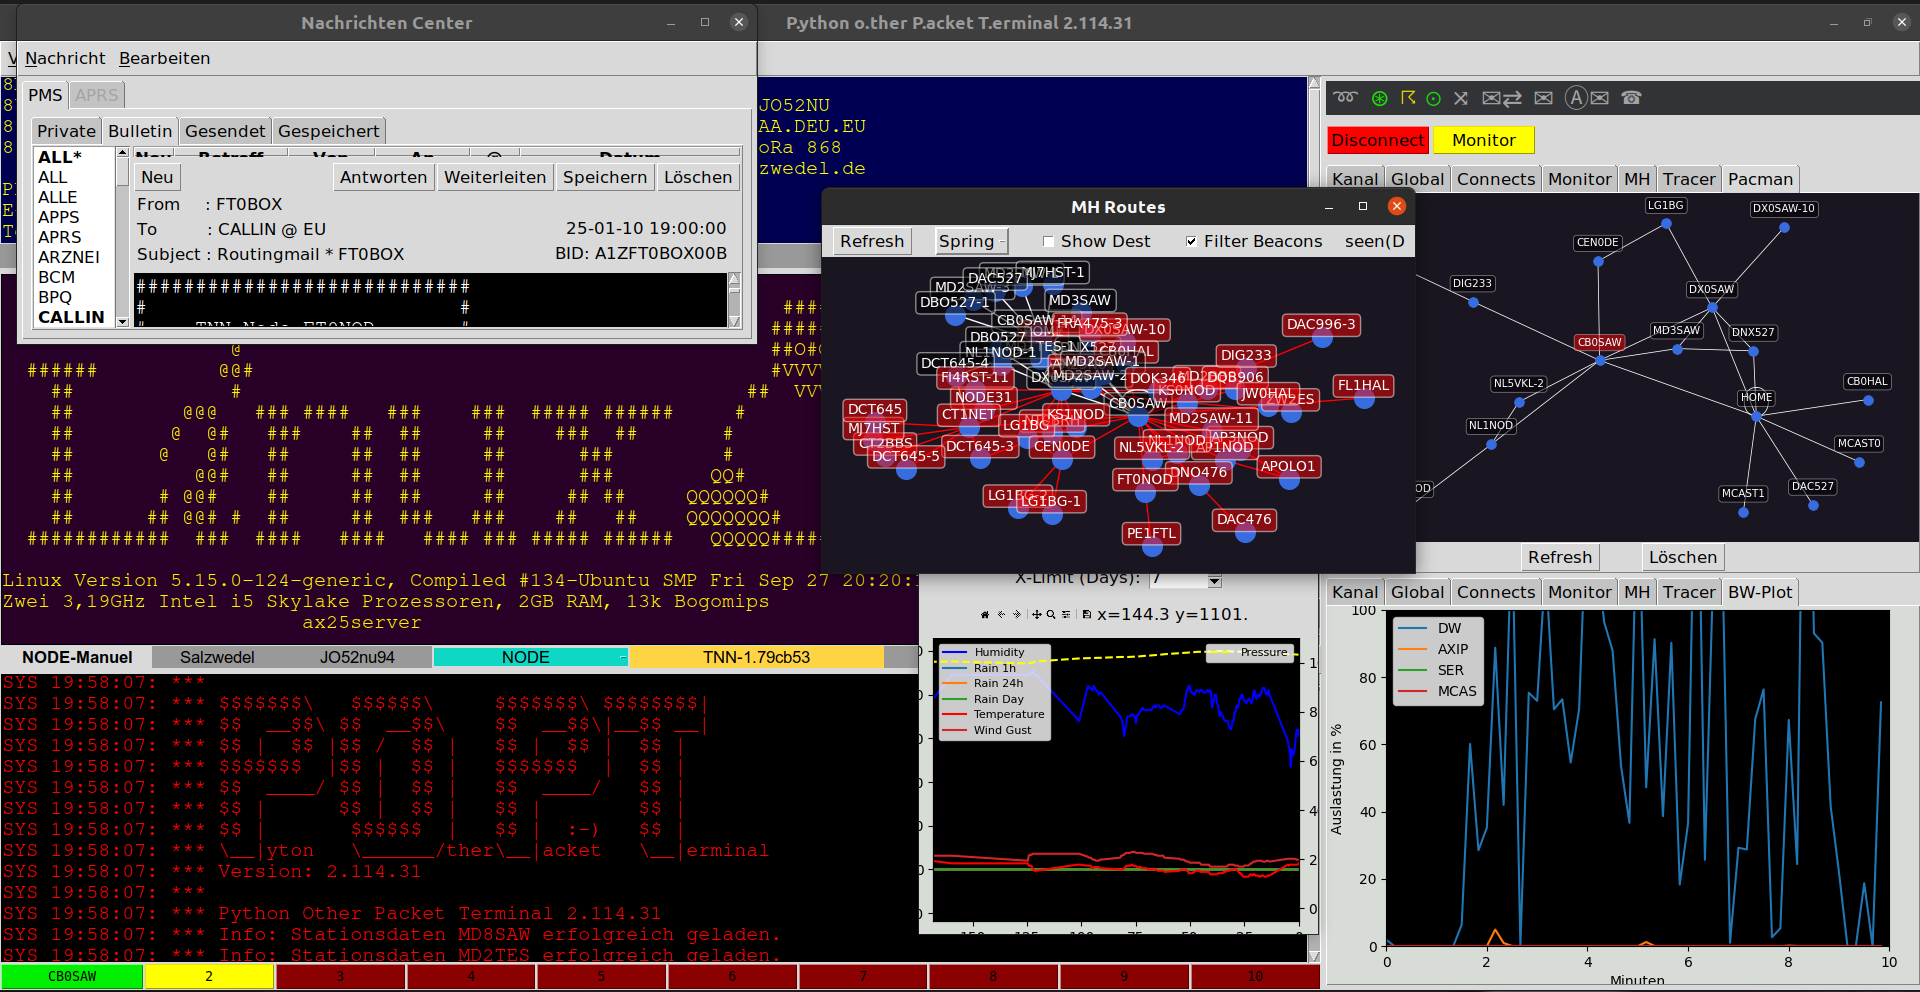The width and height of the screenshot is (1920, 992).
Task: Switch to the Bulletin tab
Action: pos(140,131)
